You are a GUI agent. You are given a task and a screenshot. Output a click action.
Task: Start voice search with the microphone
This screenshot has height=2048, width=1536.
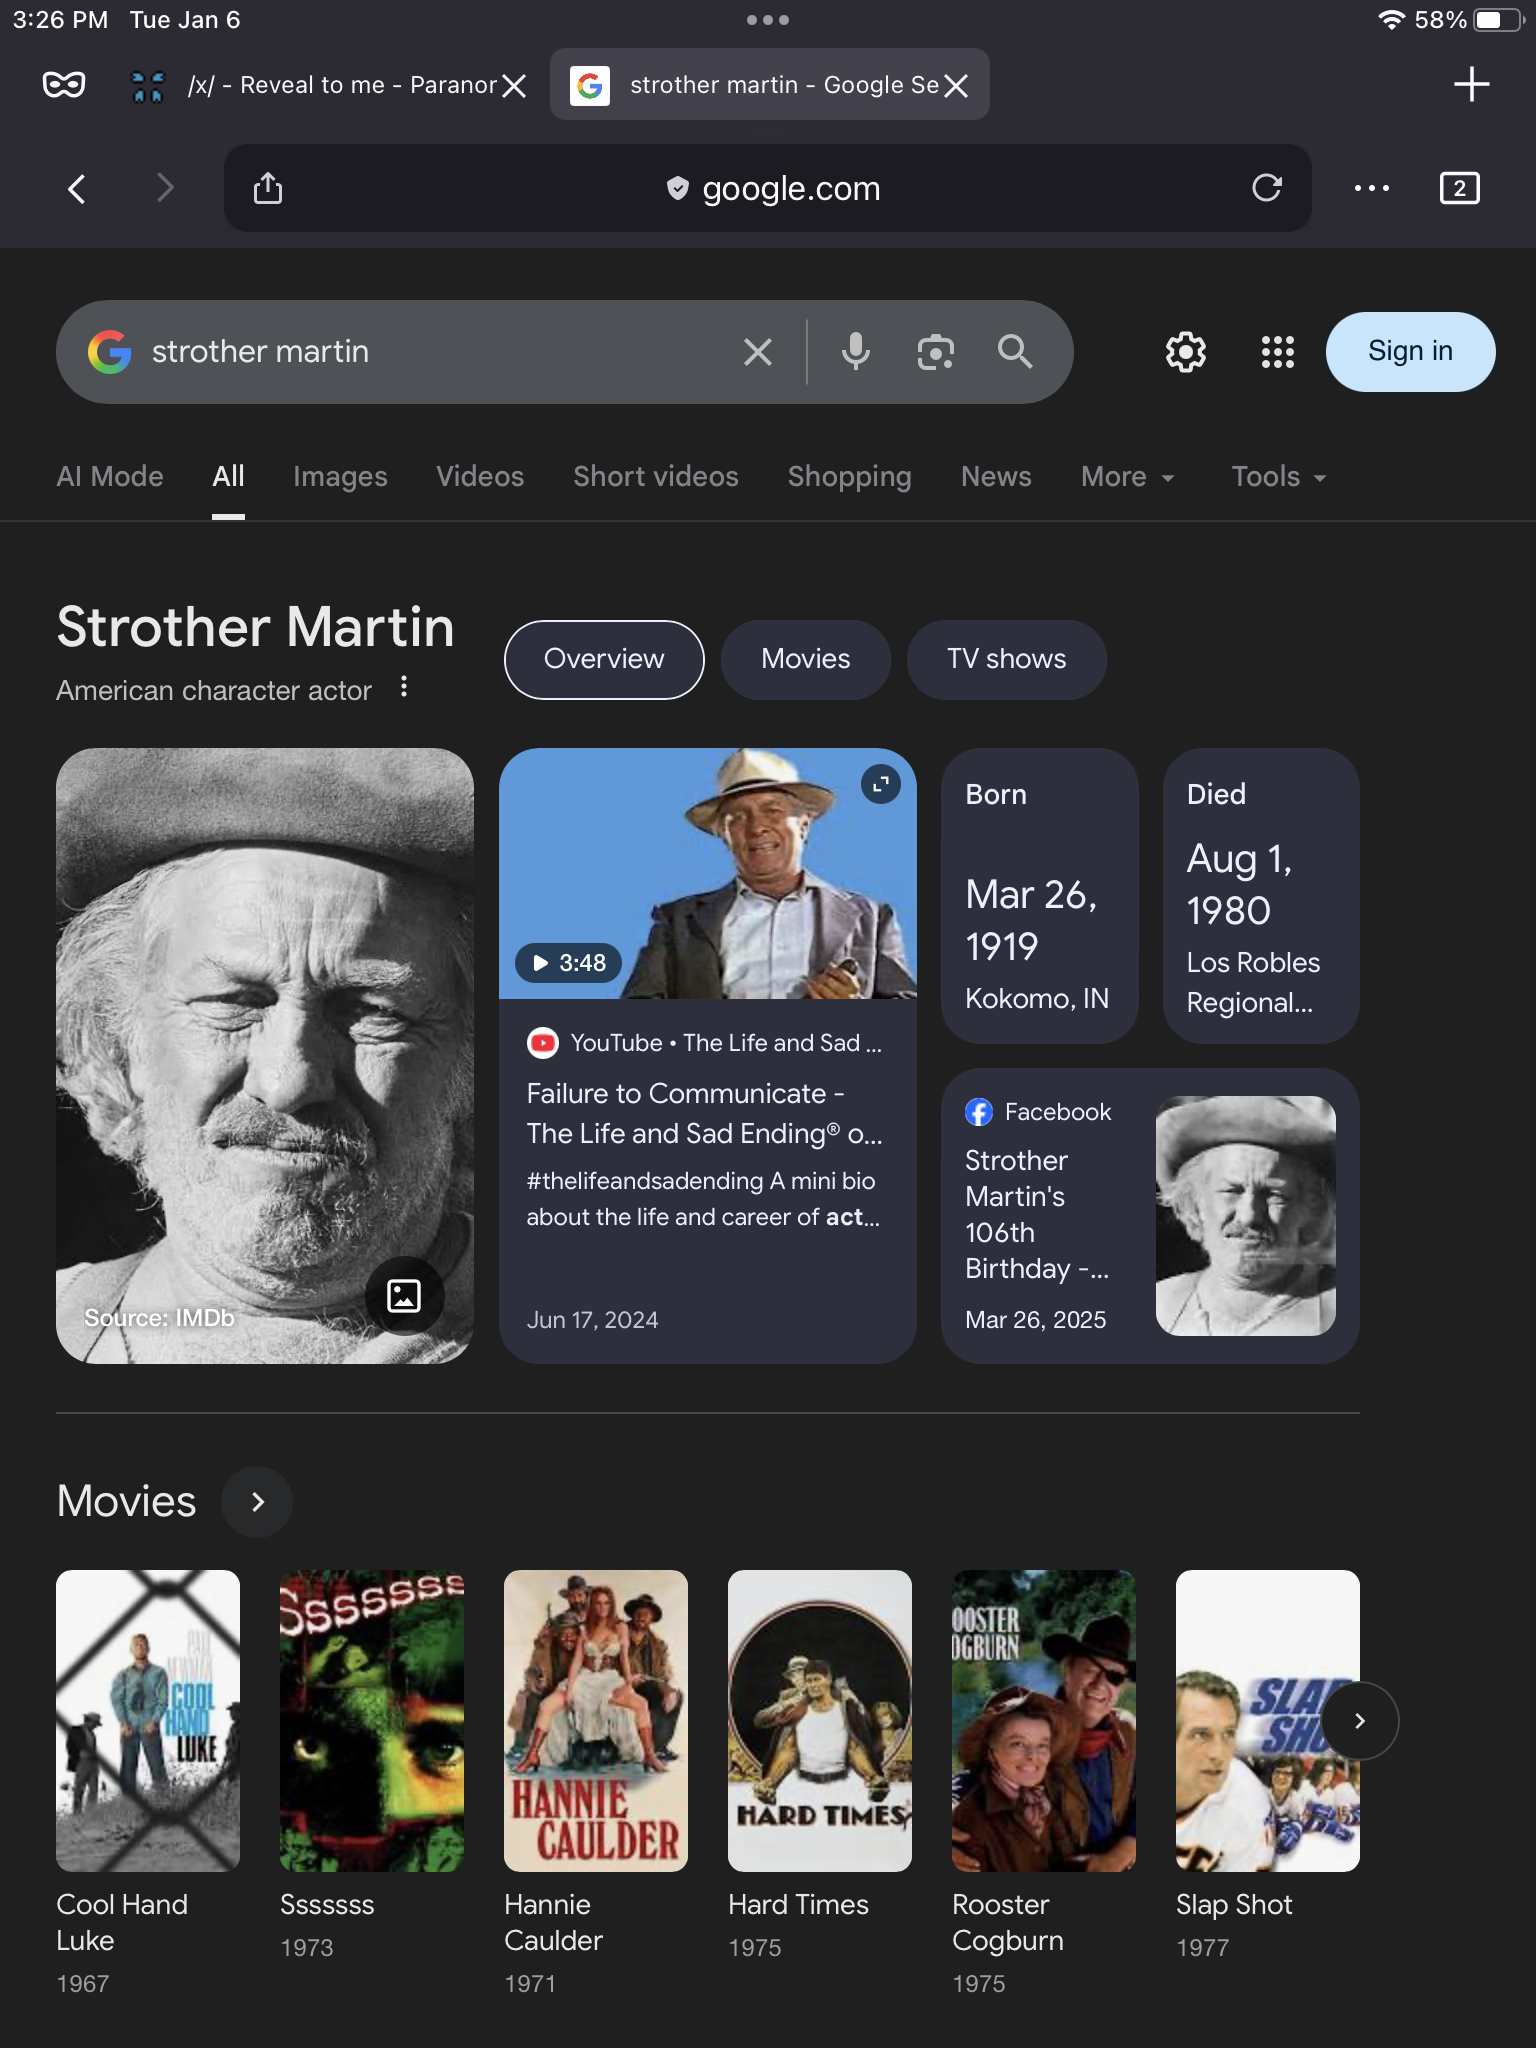coord(855,352)
